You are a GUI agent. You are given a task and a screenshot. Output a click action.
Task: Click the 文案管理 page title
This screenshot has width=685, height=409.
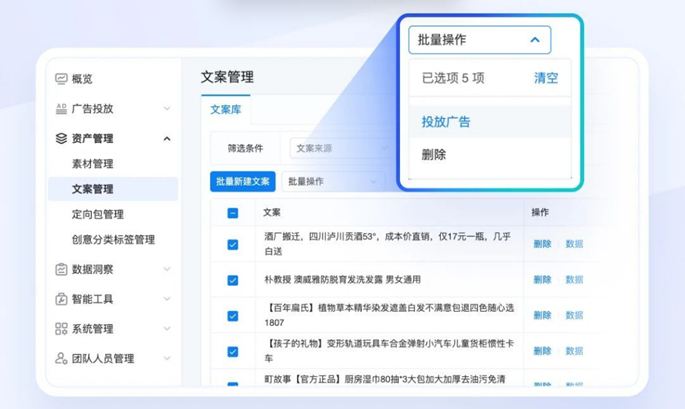[227, 77]
